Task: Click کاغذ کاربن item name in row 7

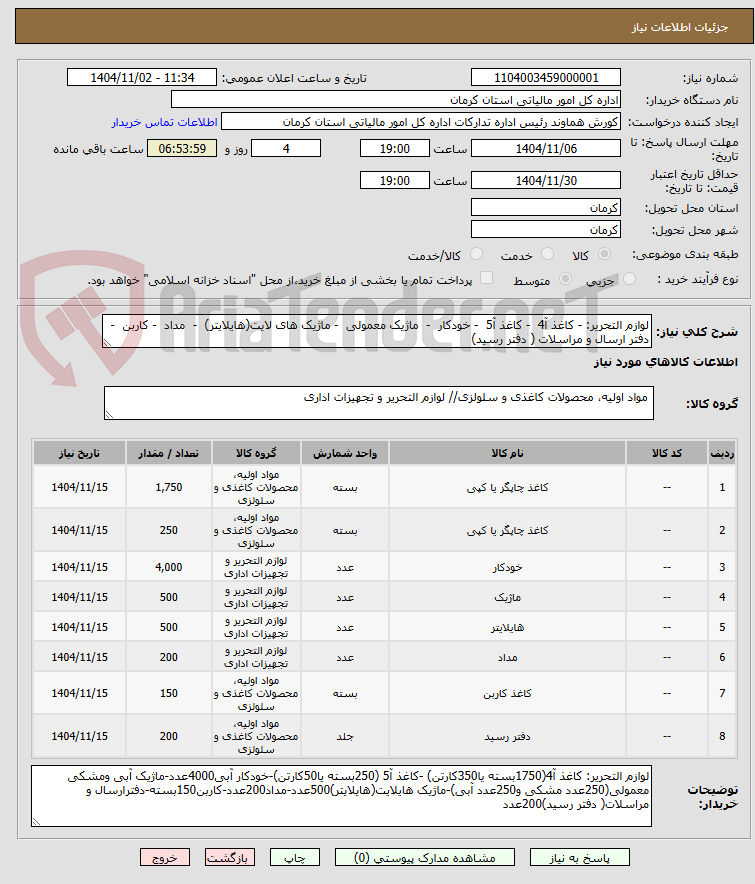Action: (x=507, y=693)
